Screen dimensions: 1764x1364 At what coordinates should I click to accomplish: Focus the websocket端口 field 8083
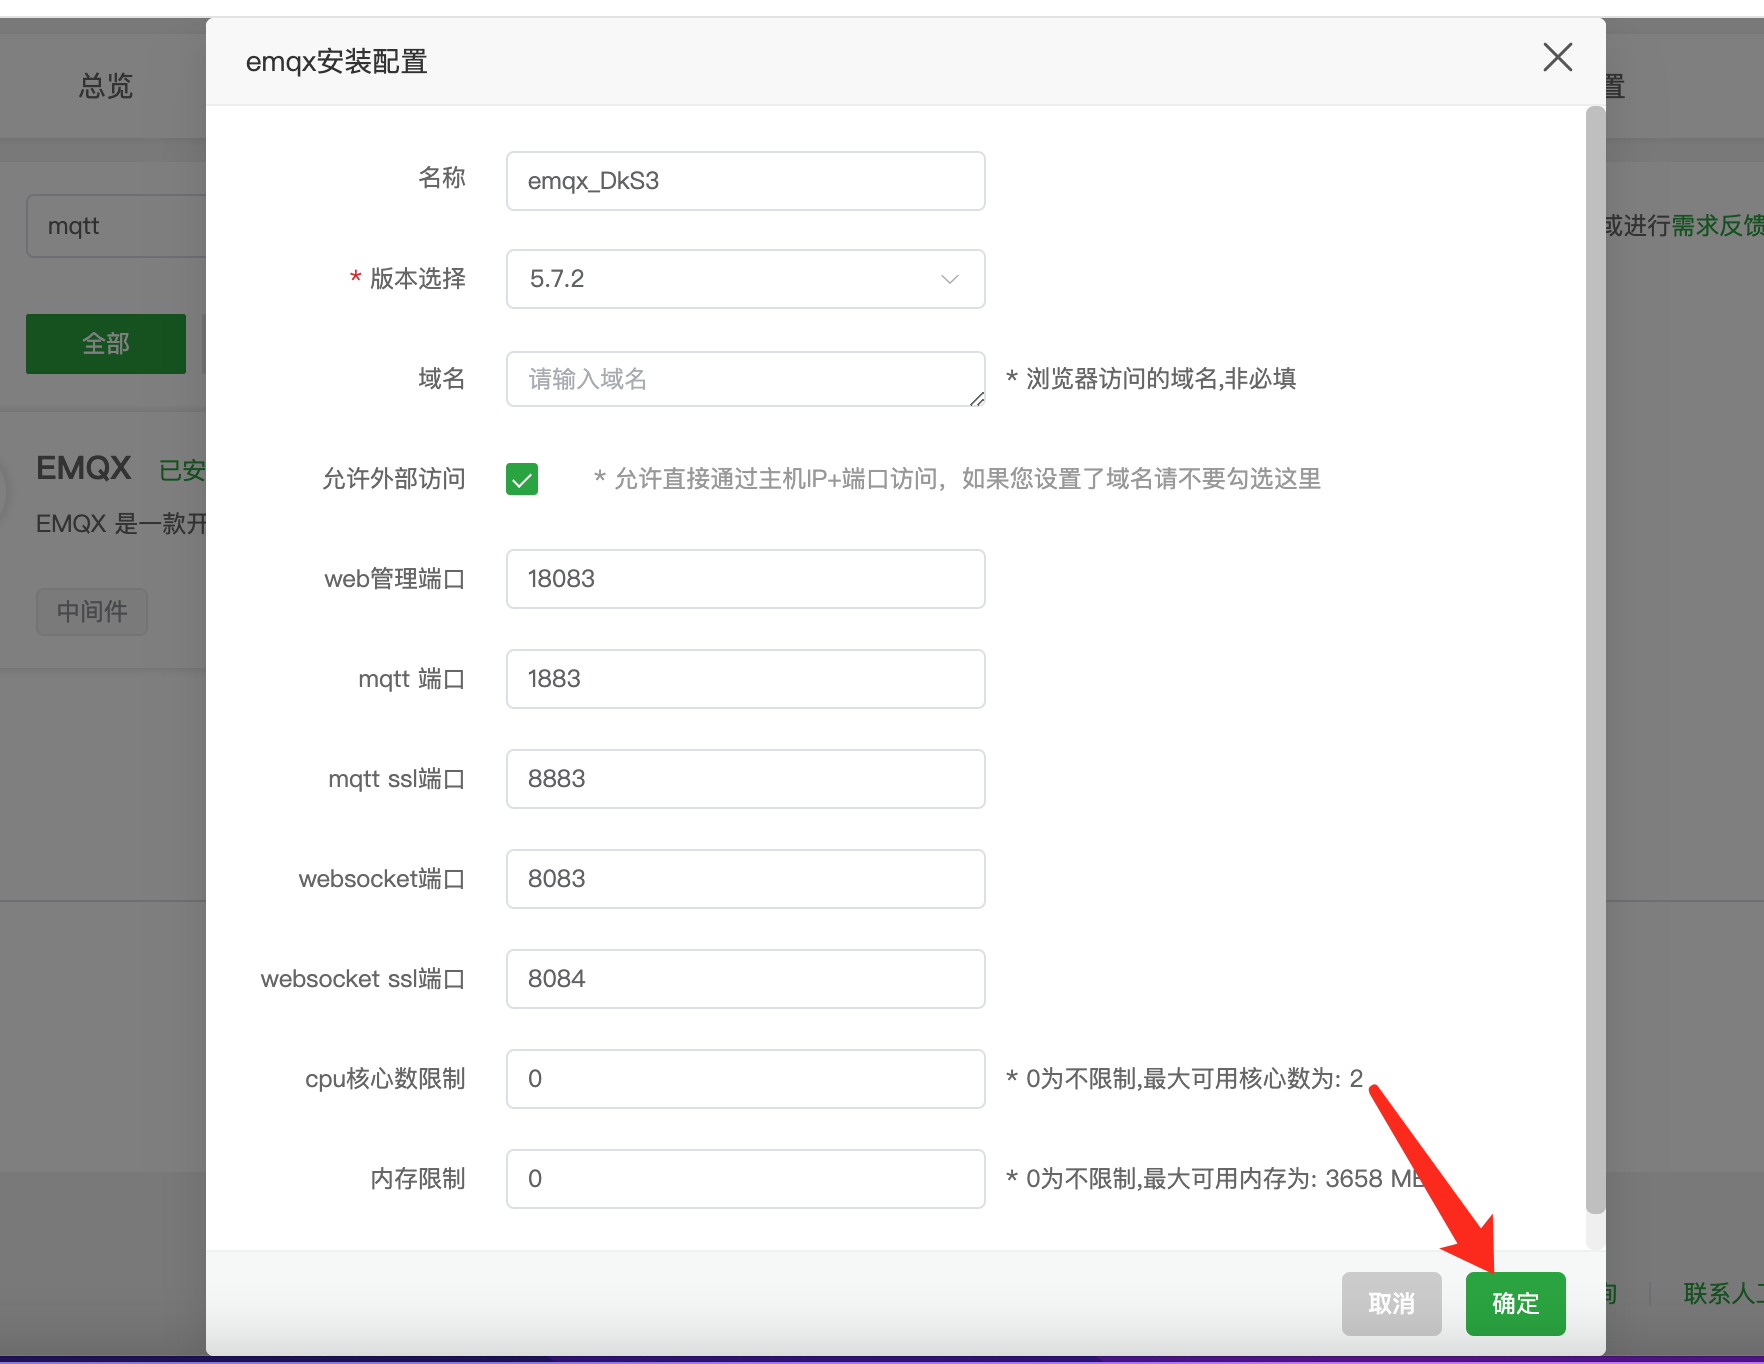(744, 879)
